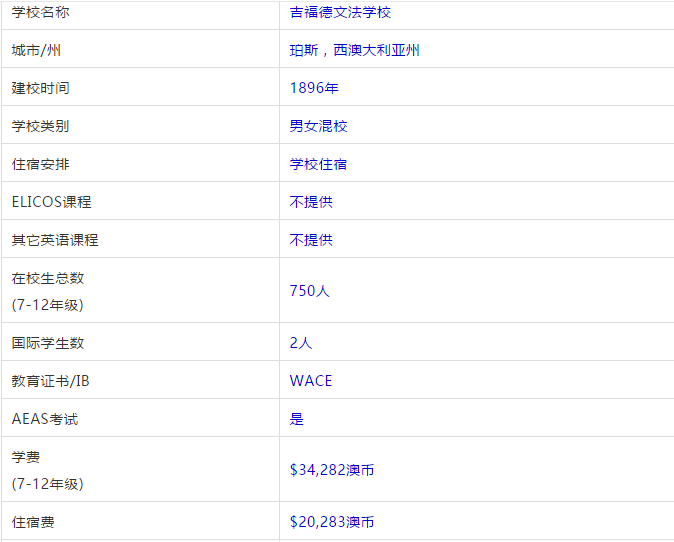Screen dimensions: 674x542
Task: Click the 学校名称 label cell
Action: coord(41,12)
